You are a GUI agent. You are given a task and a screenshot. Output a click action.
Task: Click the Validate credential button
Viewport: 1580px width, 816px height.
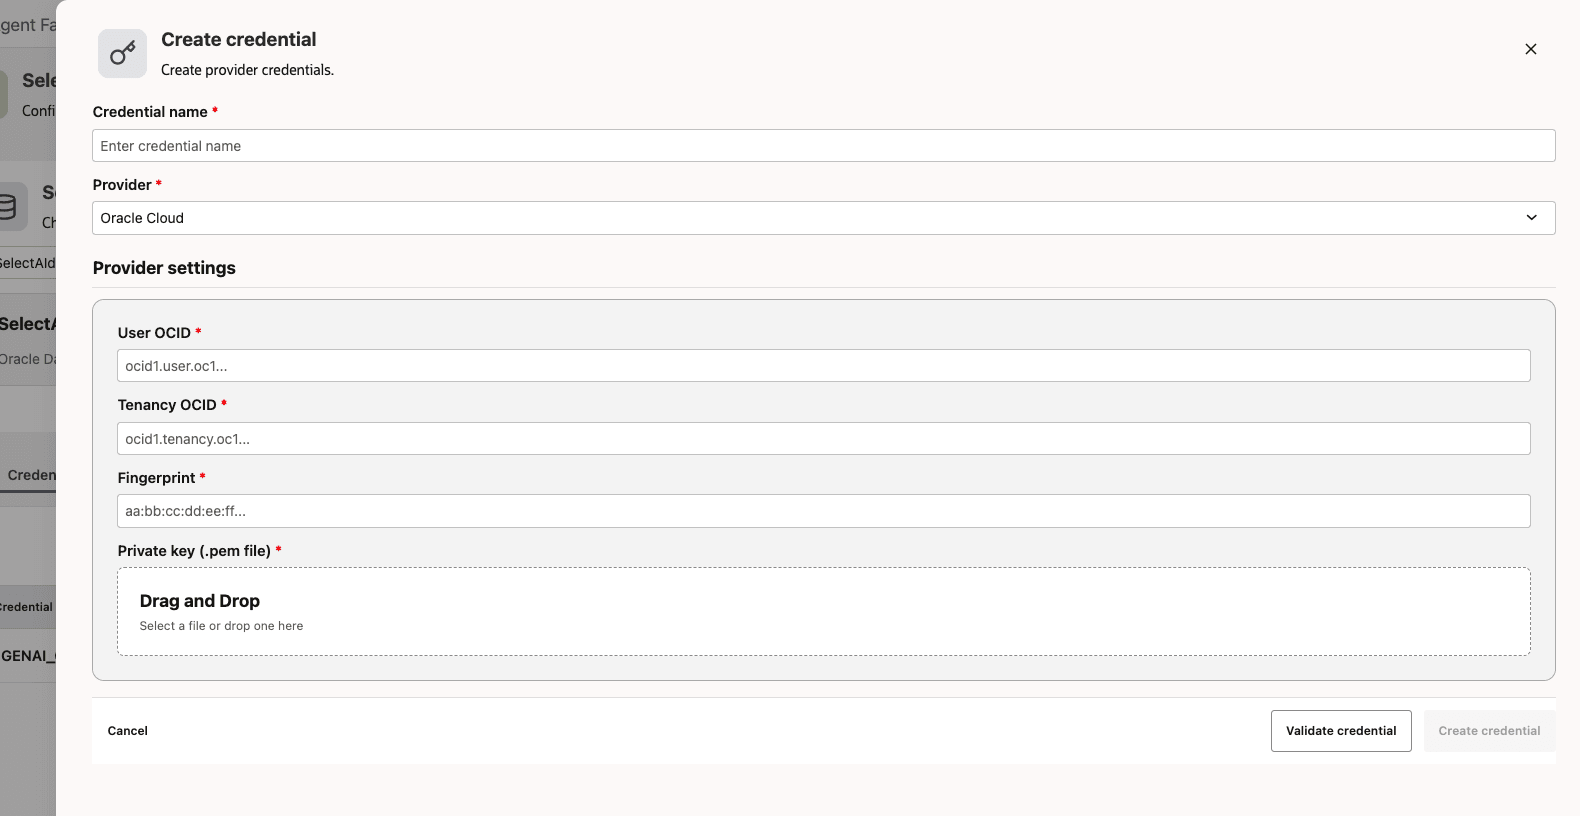coord(1341,731)
